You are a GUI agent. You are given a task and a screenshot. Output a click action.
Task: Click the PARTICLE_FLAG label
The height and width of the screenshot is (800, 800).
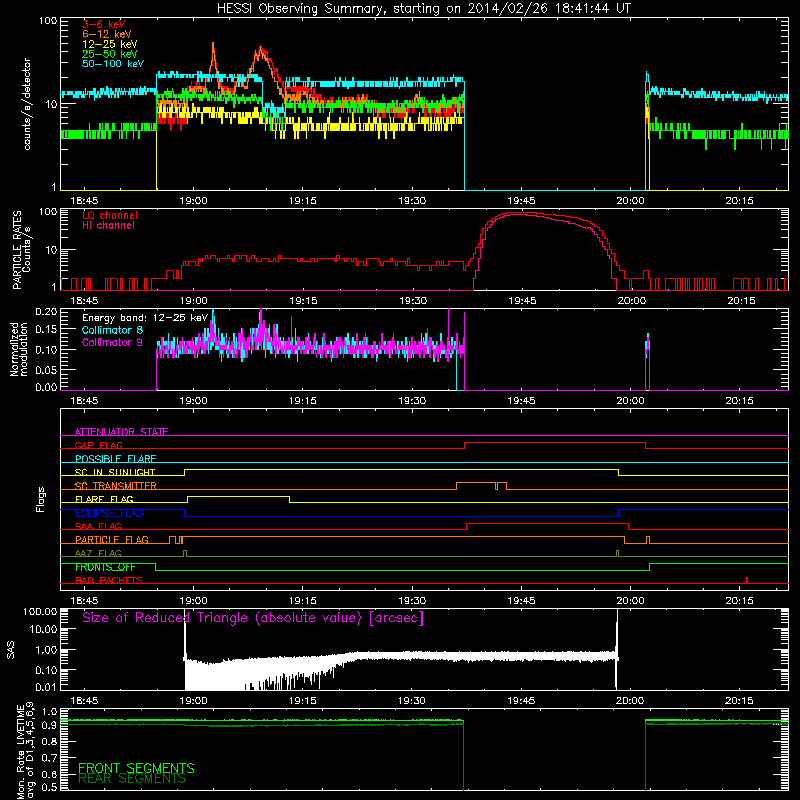[112, 539]
